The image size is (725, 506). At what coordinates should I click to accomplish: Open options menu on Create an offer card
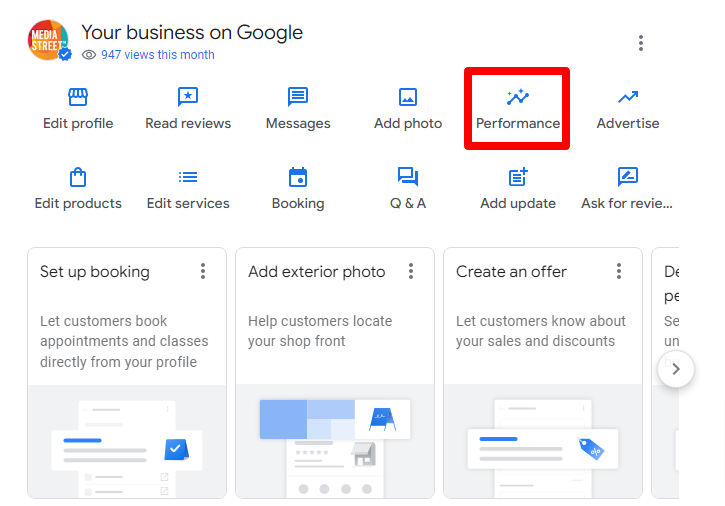[x=619, y=271]
